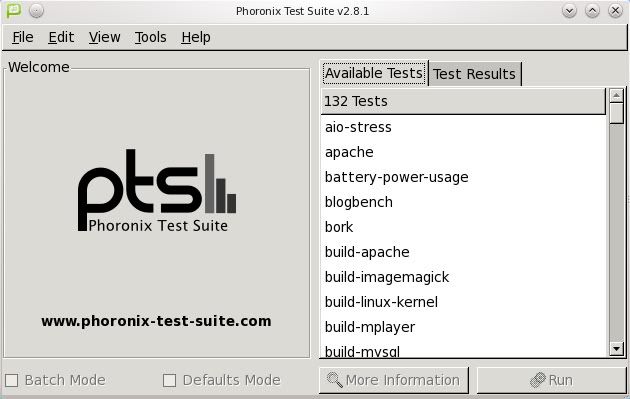Select the build-linux-kernel test
This screenshot has height=399, width=630.
(463, 302)
